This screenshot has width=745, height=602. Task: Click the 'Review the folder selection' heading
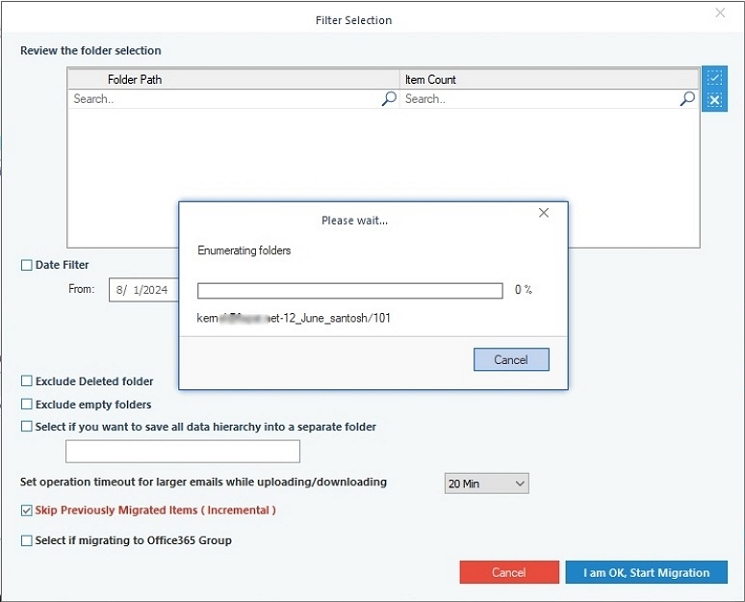coord(91,50)
